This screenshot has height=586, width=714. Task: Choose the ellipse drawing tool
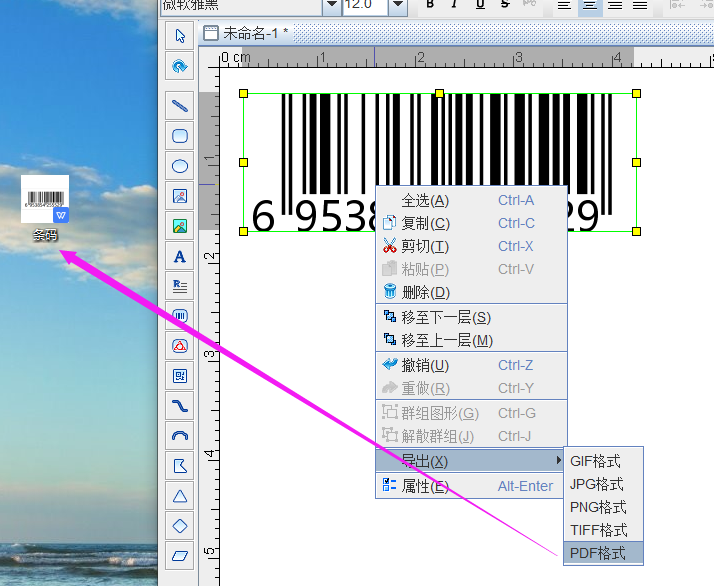[x=180, y=166]
